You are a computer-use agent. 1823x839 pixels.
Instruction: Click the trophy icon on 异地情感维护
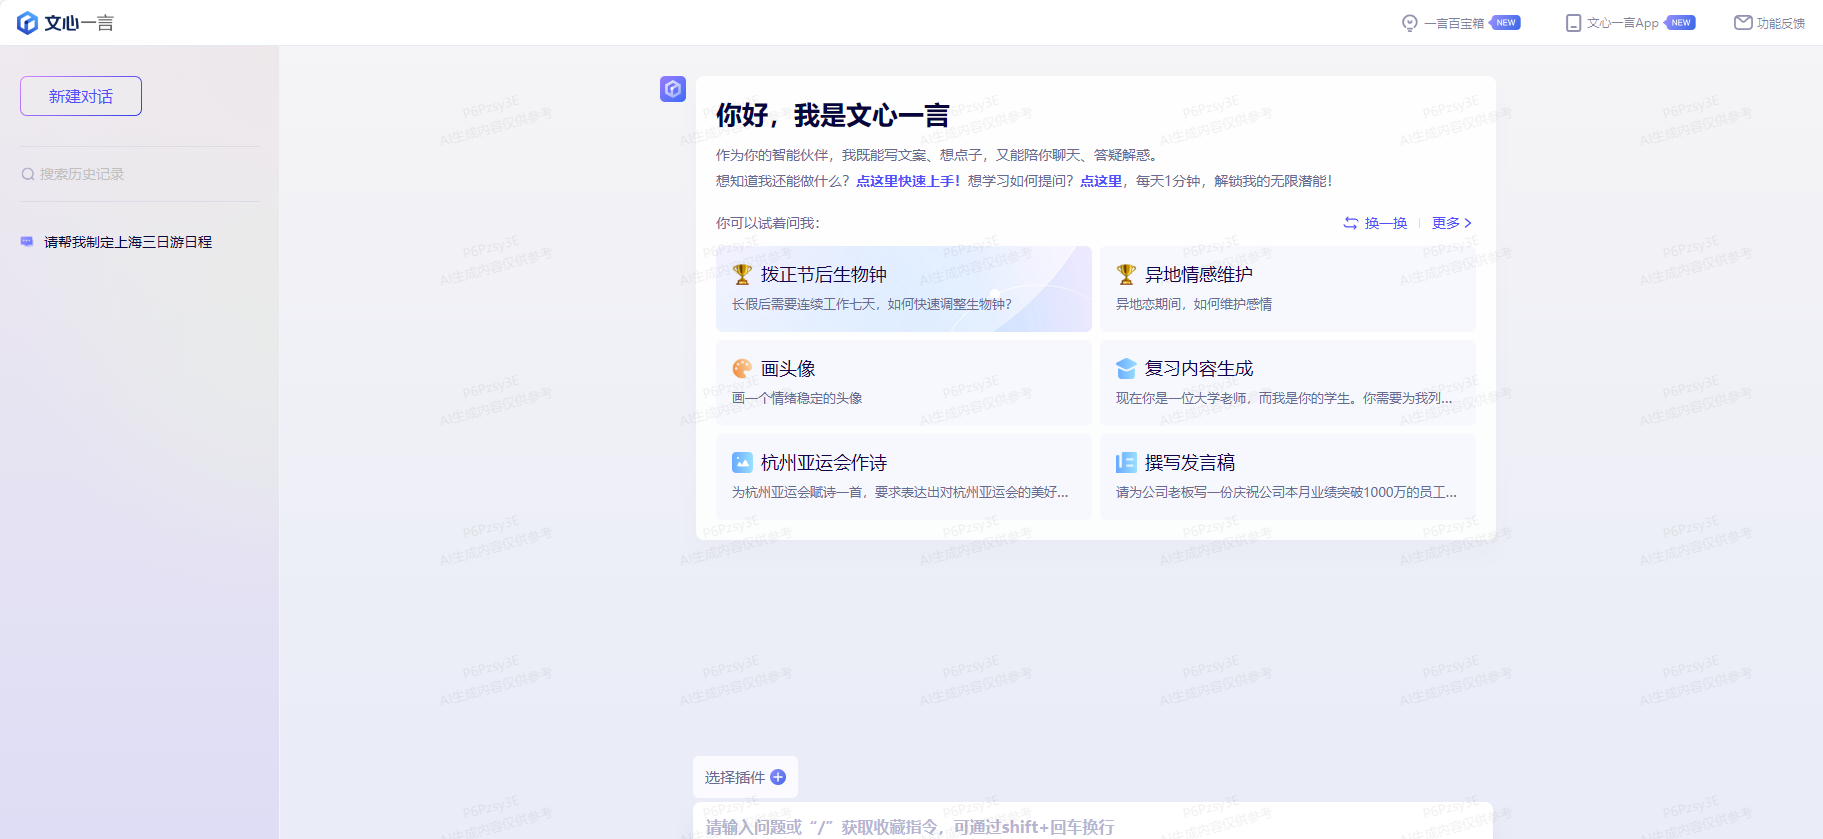pos(1126,274)
